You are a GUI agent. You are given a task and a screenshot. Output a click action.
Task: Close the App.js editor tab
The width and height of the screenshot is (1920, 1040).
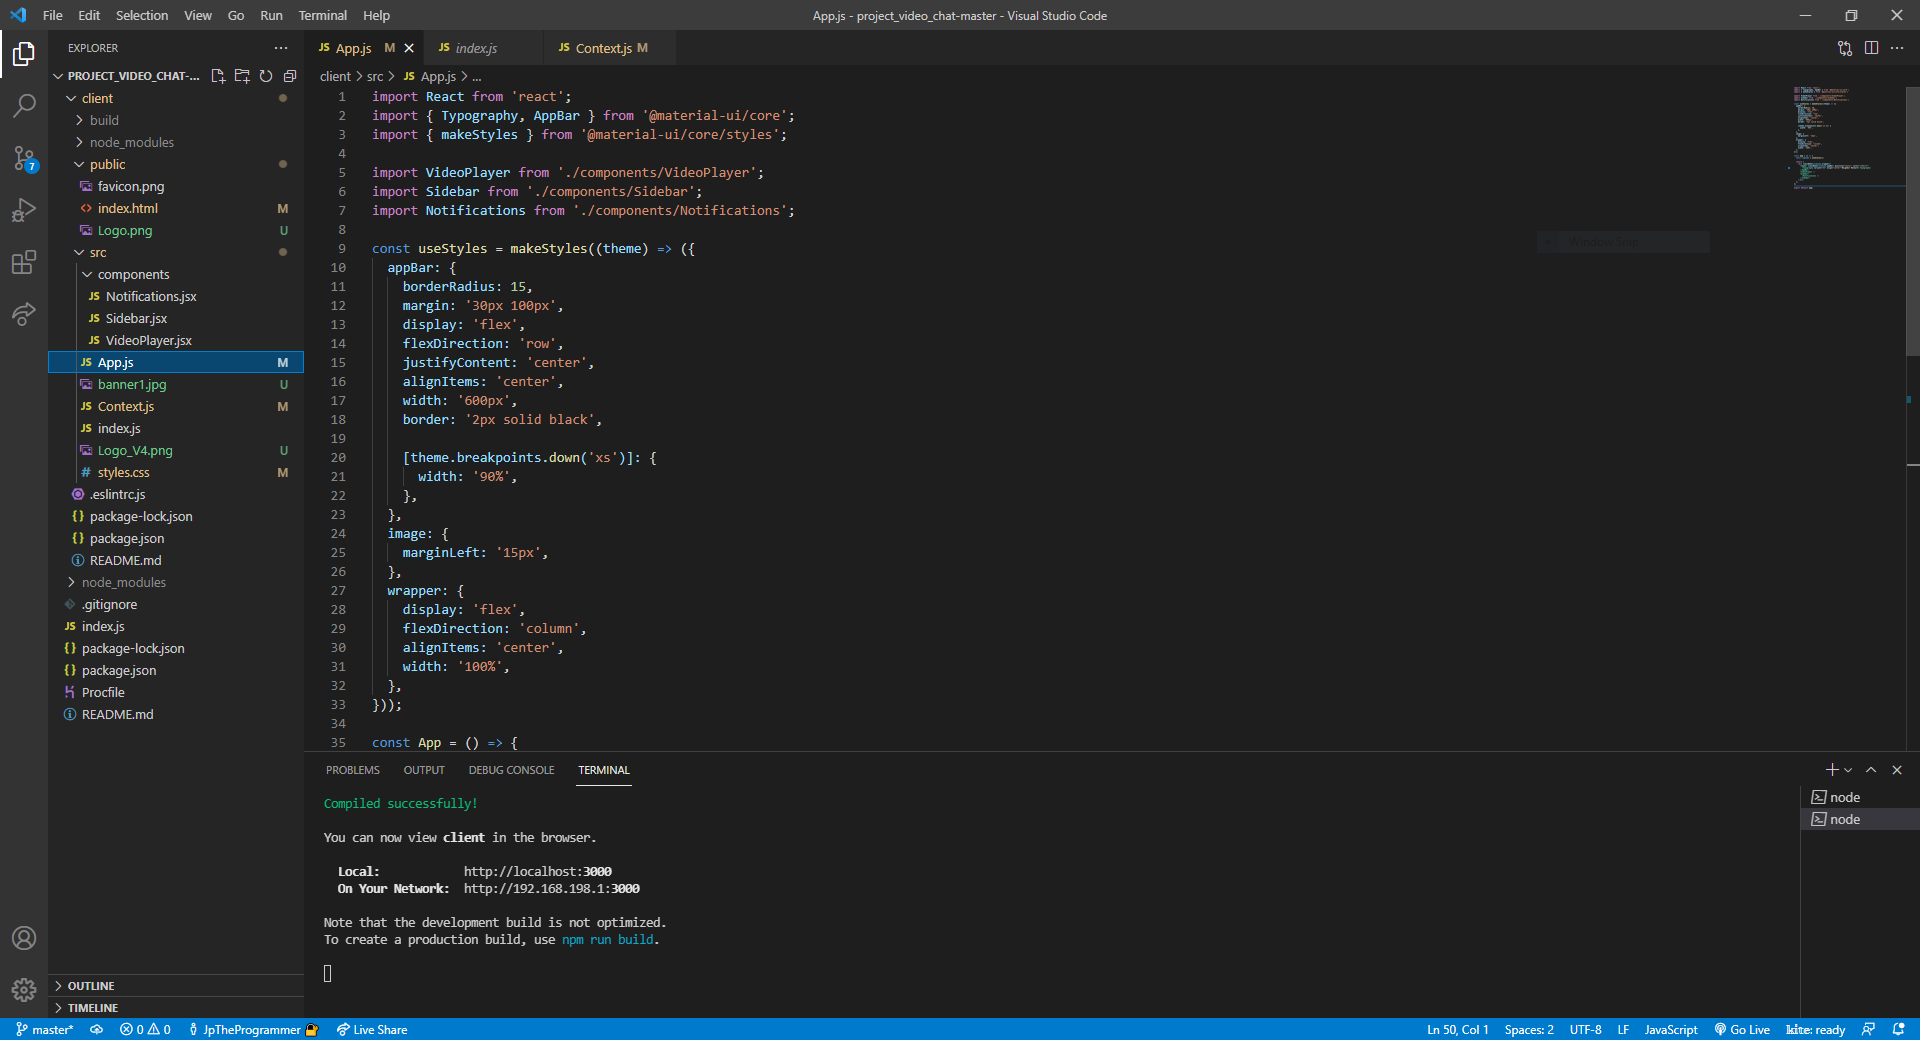click(409, 48)
